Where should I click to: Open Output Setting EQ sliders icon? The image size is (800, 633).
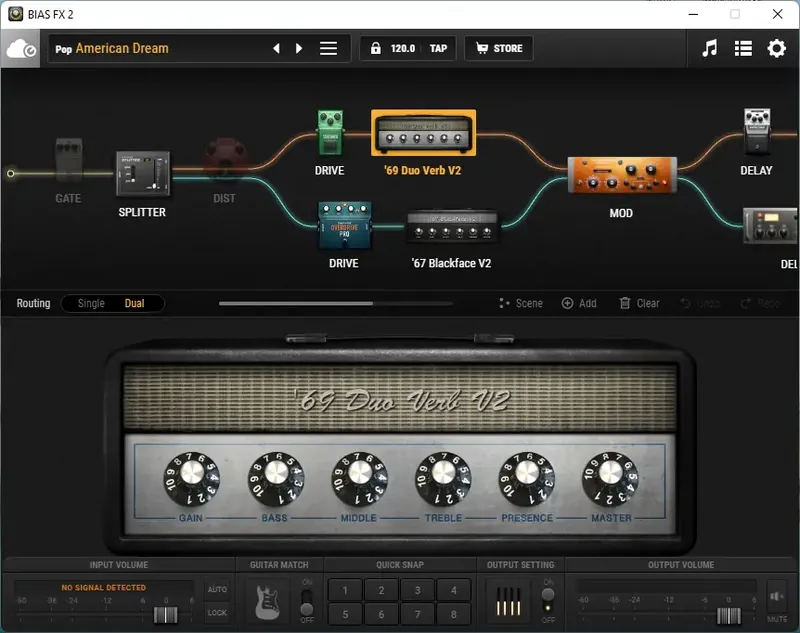(x=509, y=602)
